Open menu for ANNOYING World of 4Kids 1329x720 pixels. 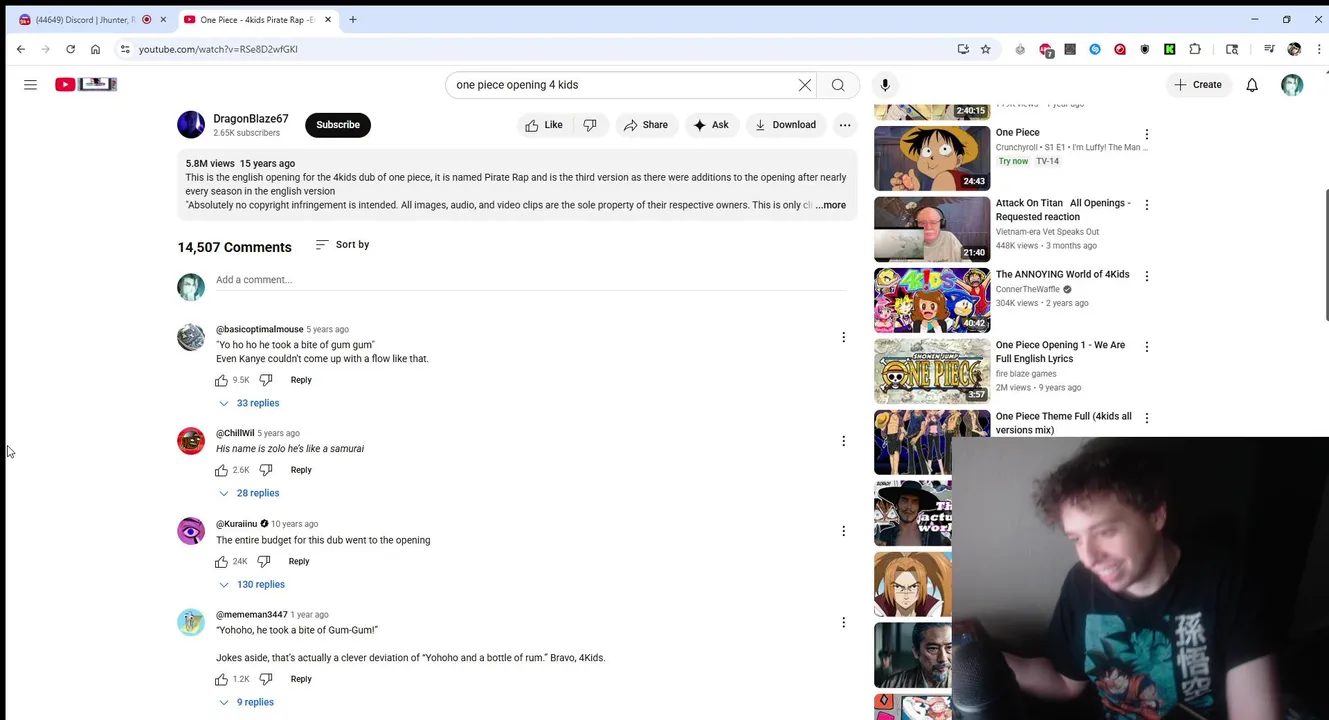point(1147,276)
